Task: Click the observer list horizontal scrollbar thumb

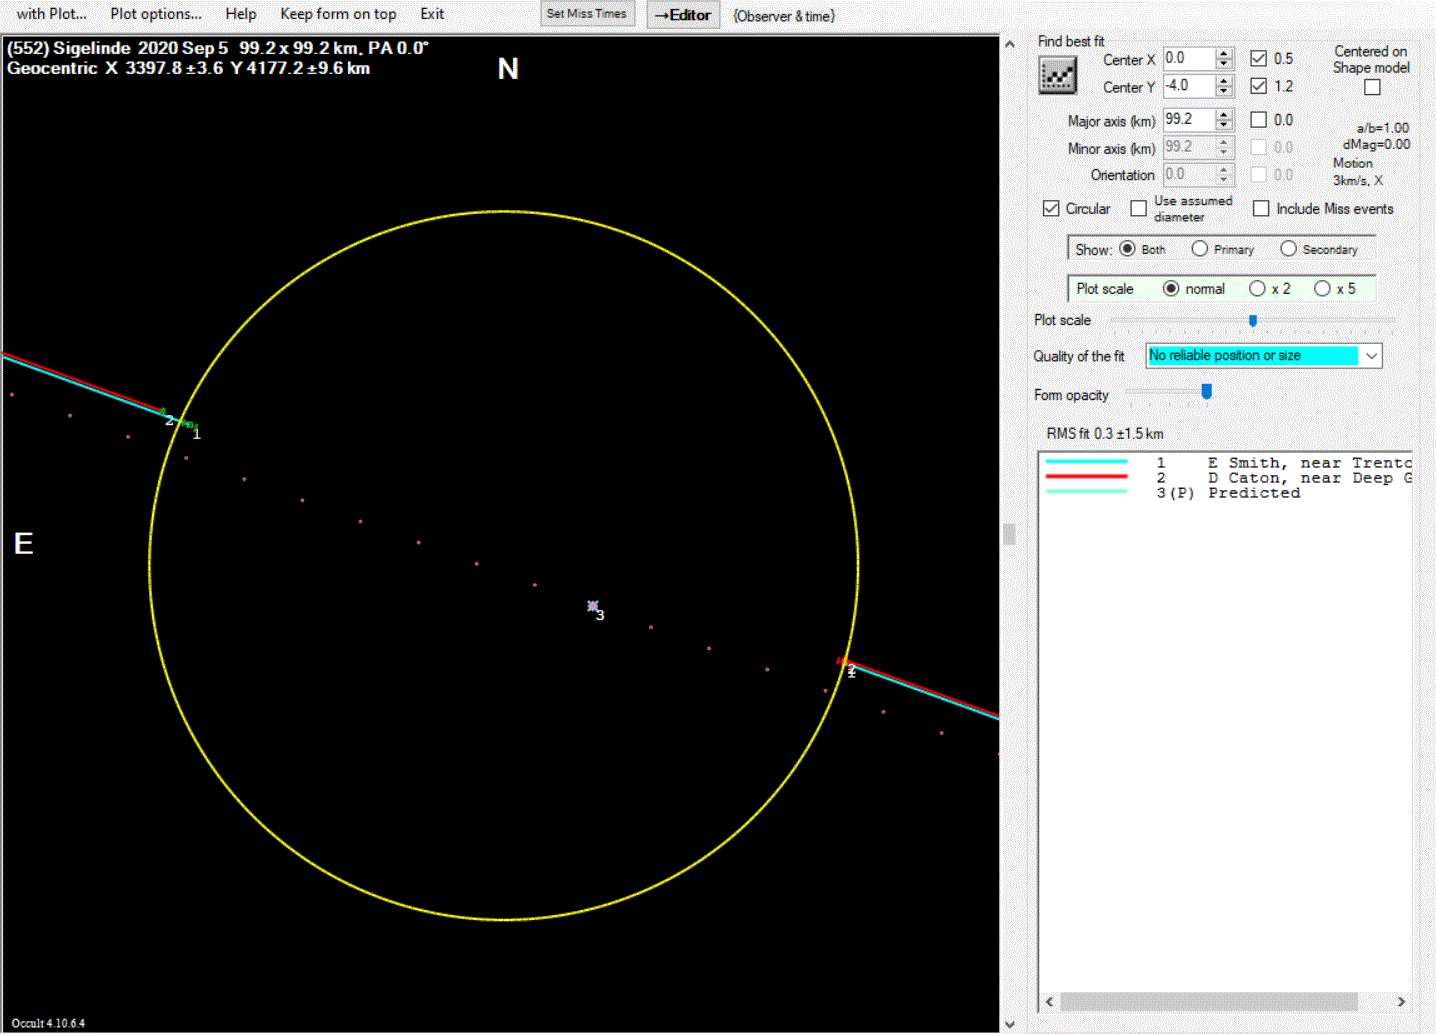Action: (1209, 1001)
